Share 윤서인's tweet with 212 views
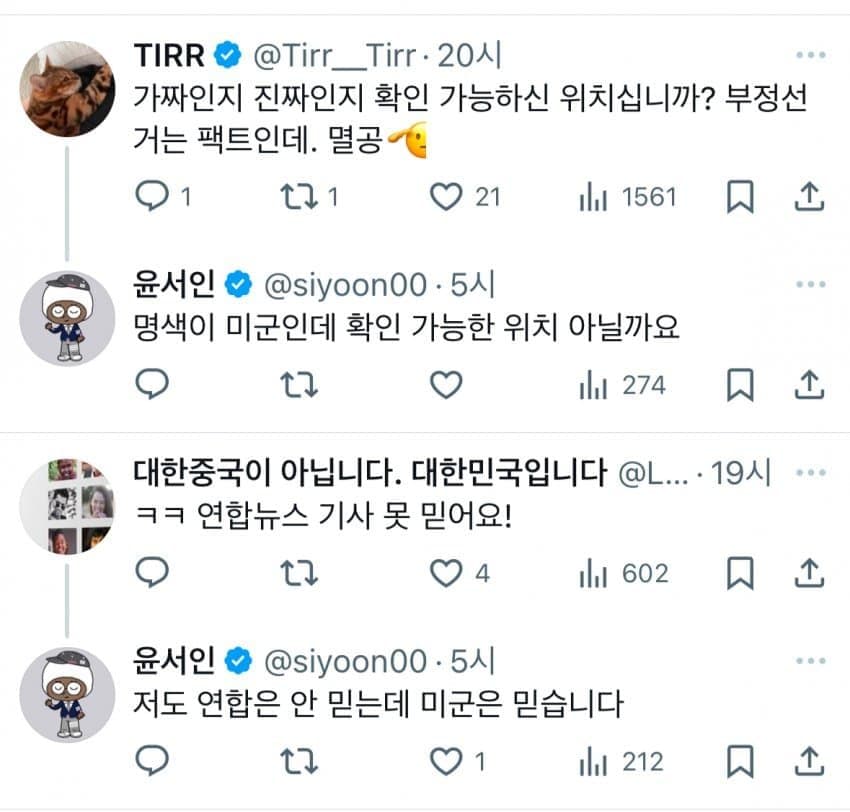Viewport: 850px width, 812px height. point(807,762)
